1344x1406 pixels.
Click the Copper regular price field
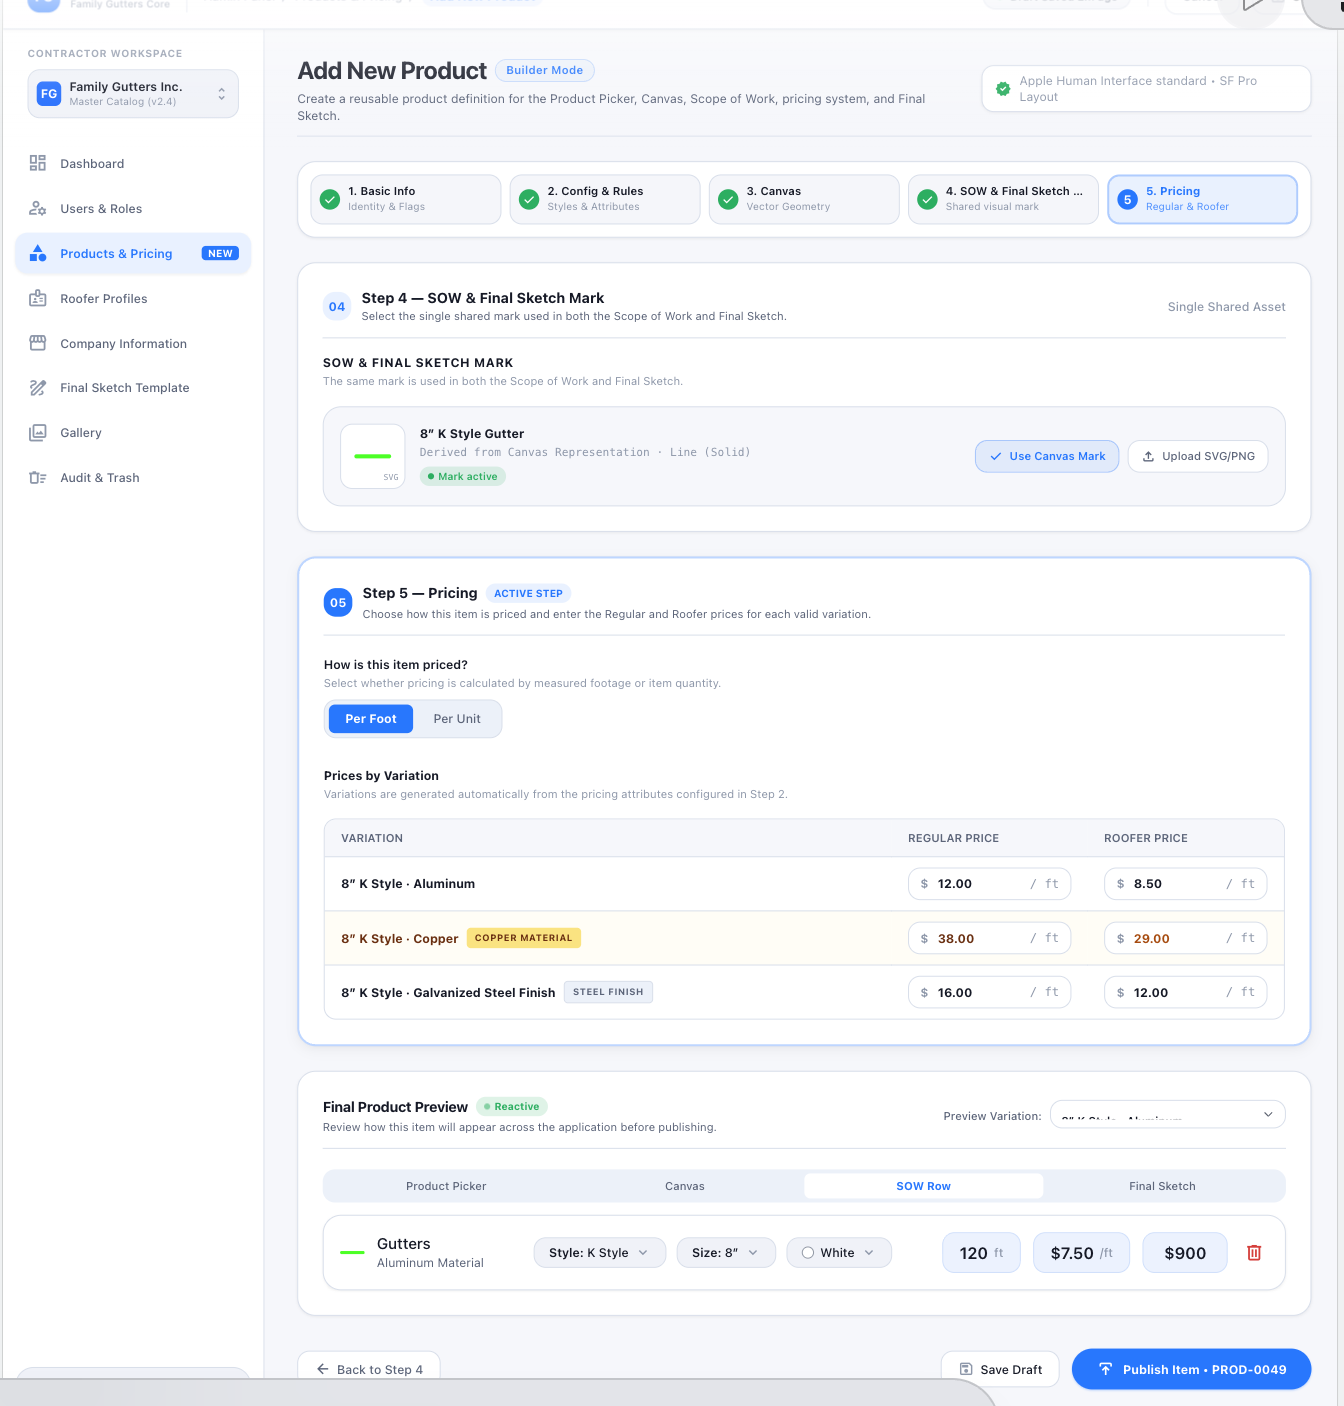(989, 938)
